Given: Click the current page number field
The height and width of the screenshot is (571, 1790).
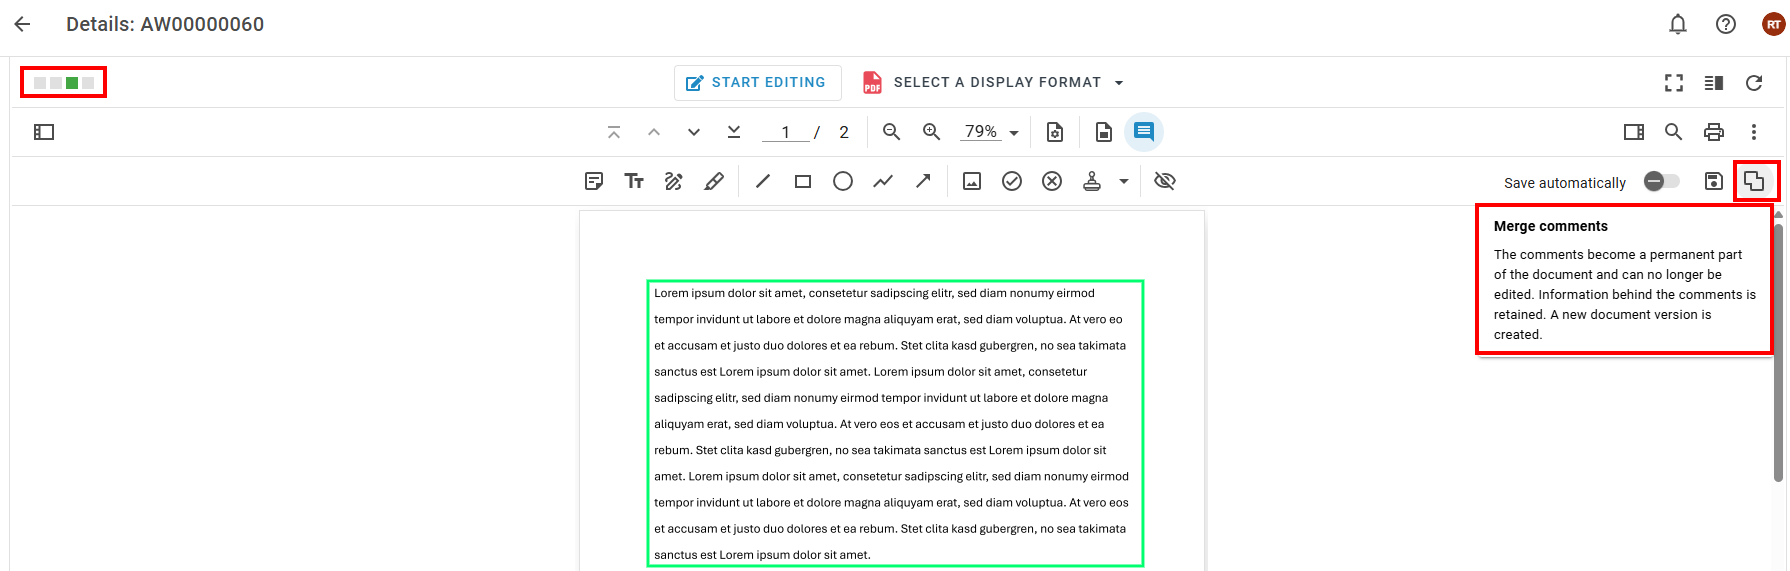Looking at the screenshot, I should [785, 132].
